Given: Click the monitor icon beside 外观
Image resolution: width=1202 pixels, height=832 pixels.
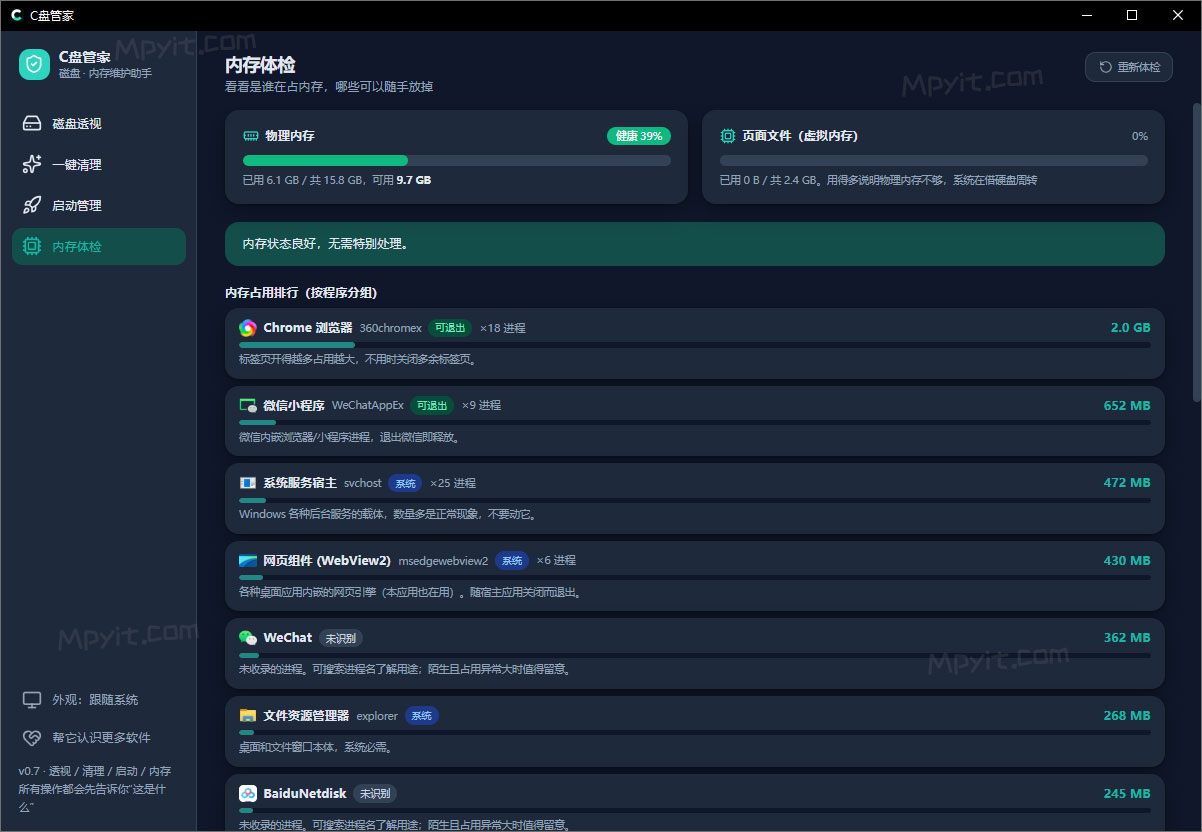Looking at the screenshot, I should tap(32, 700).
